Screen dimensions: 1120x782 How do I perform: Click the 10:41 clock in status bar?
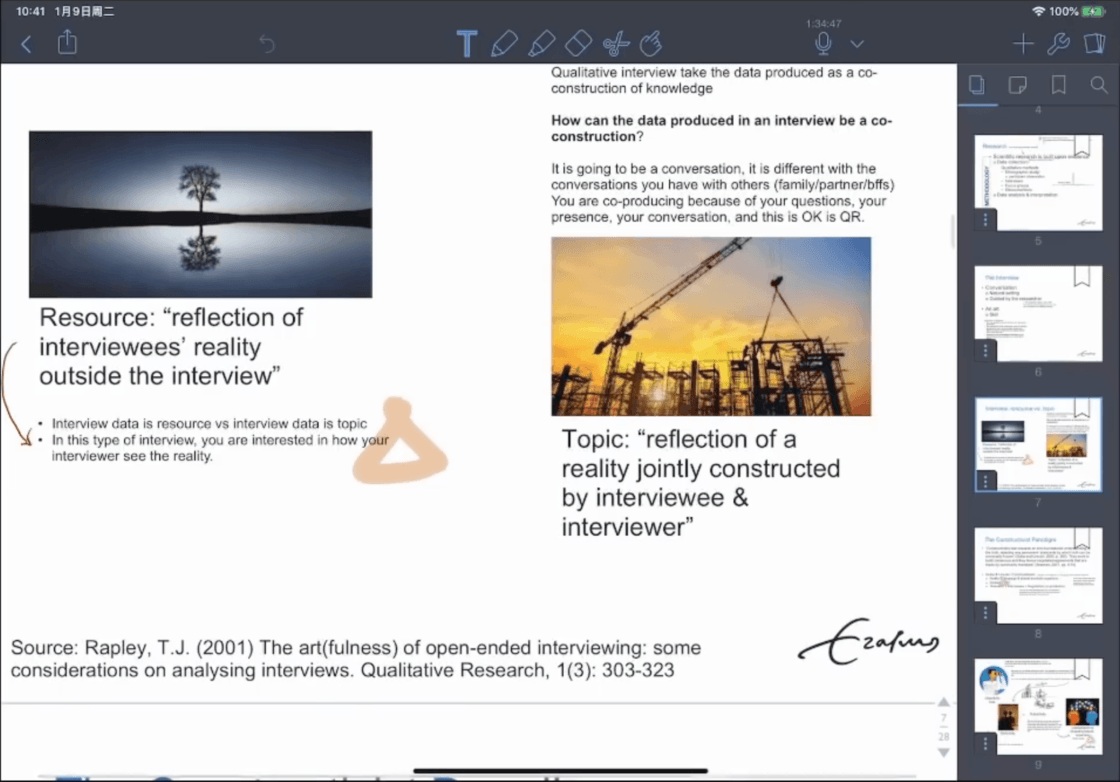pyautogui.click(x=30, y=11)
